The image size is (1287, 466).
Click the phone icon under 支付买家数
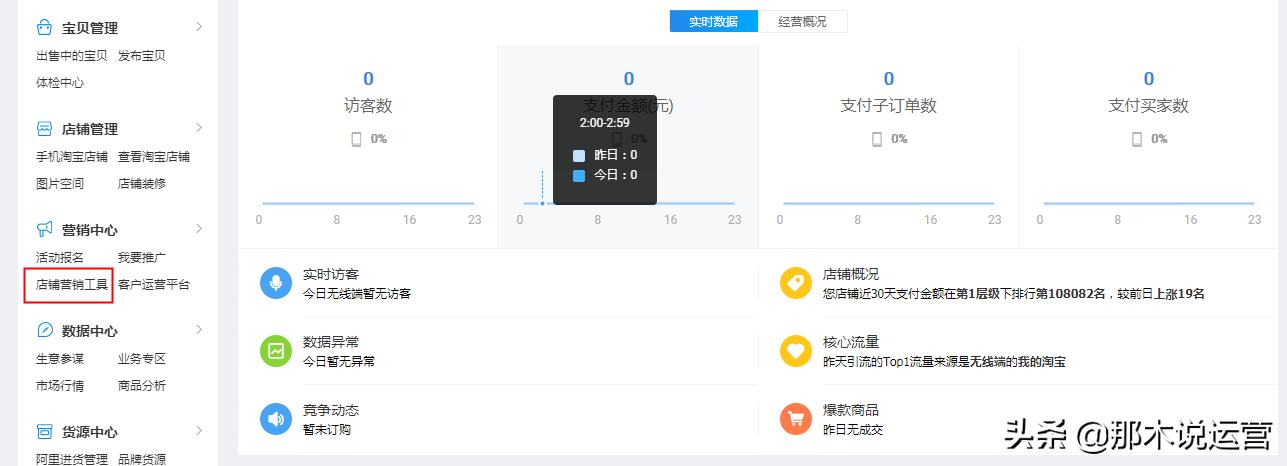tap(1137, 139)
